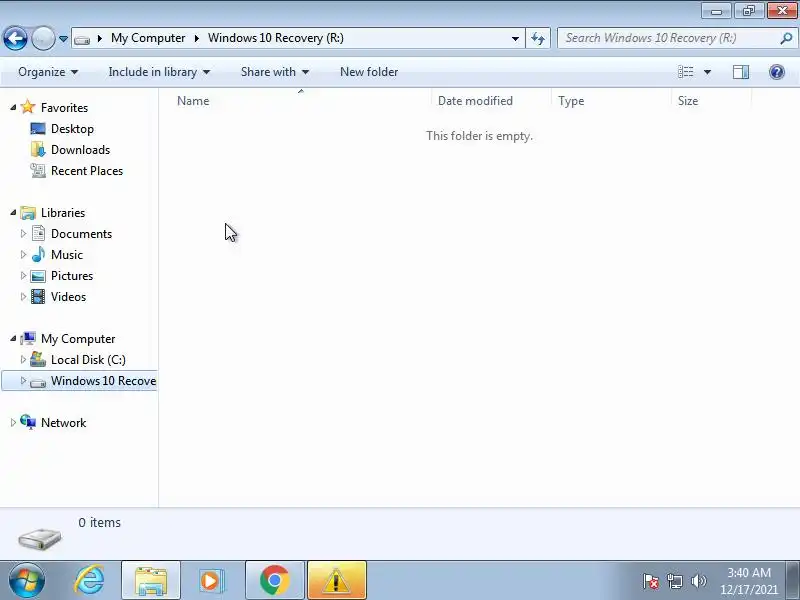Image resolution: width=800 pixels, height=600 pixels.
Task: Collapse the Libraries group
Action: [13, 212]
